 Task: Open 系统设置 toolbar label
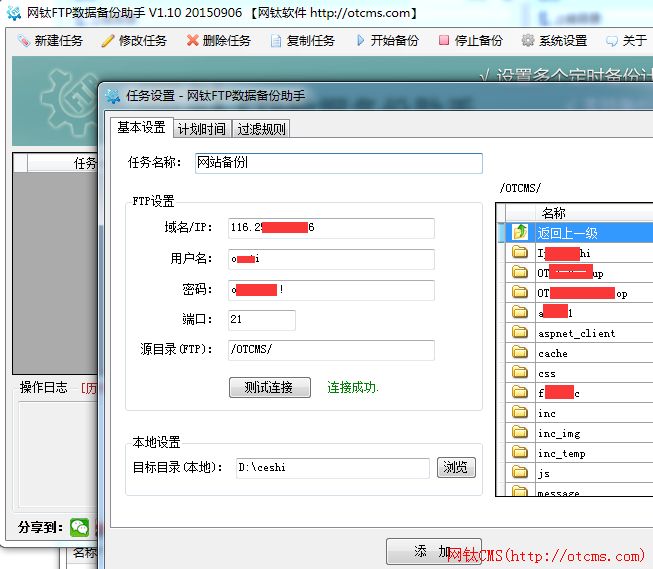(x=563, y=41)
